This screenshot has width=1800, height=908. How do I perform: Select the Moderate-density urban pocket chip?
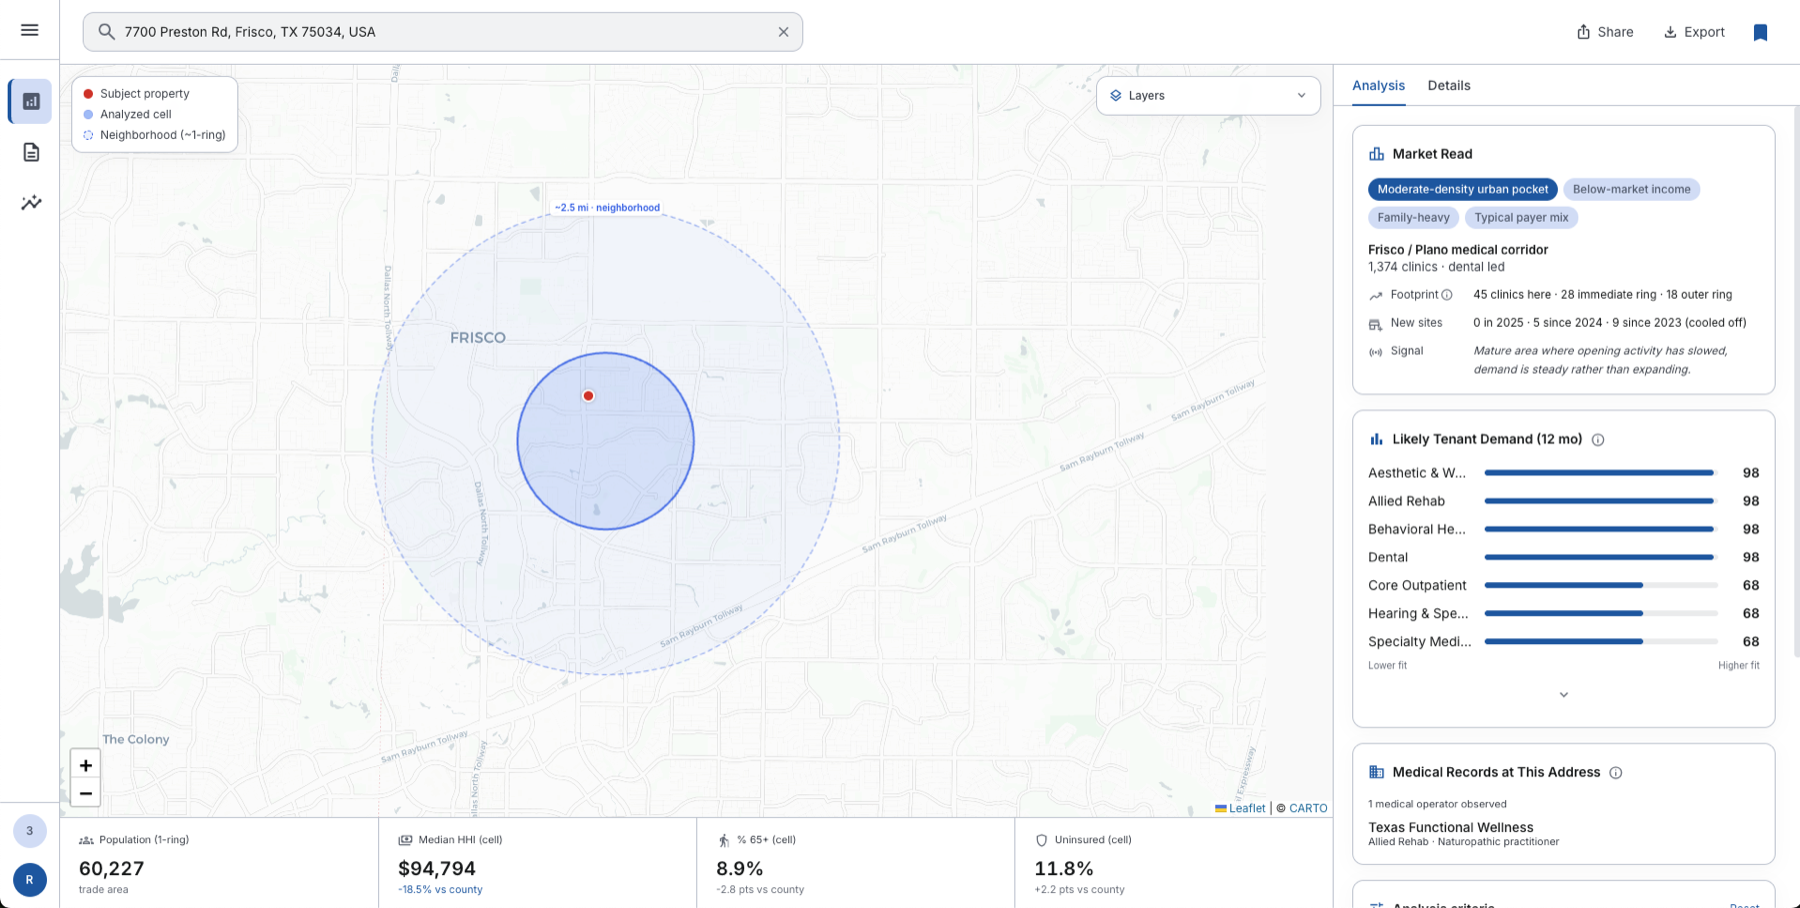[x=1463, y=189]
